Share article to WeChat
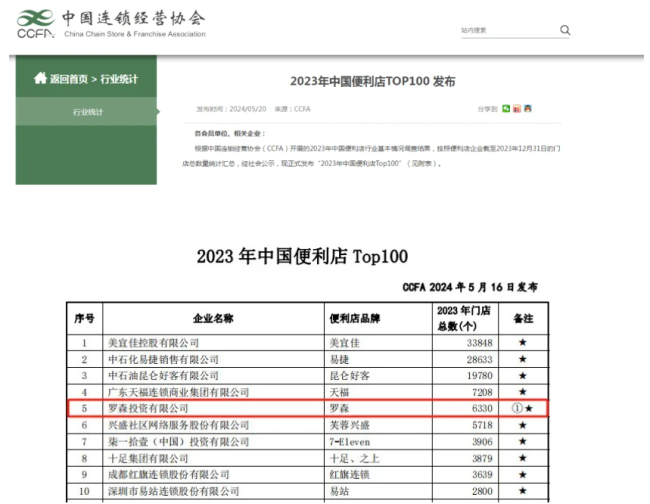Image resolution: width=650 pixels, height=504 pixels. 506,108
